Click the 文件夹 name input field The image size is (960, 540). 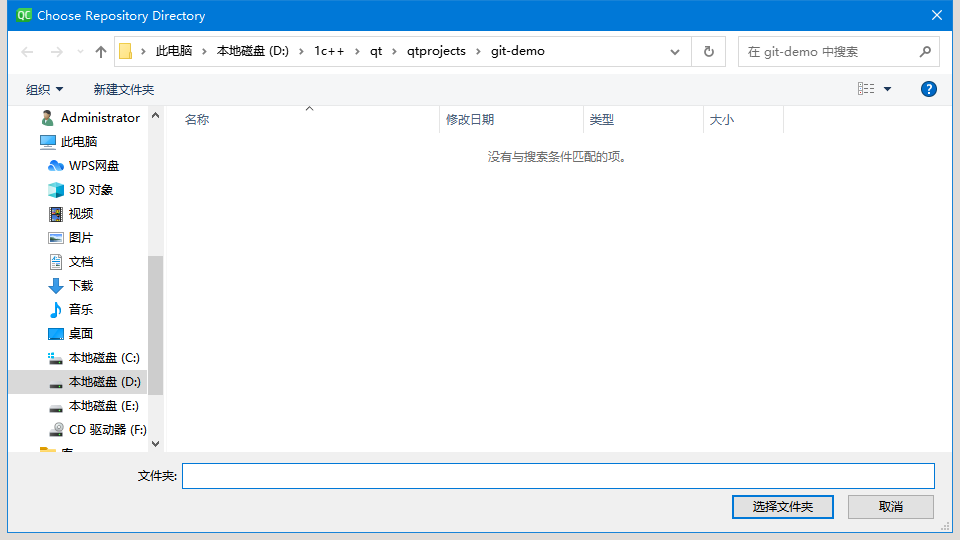[558, 476]
